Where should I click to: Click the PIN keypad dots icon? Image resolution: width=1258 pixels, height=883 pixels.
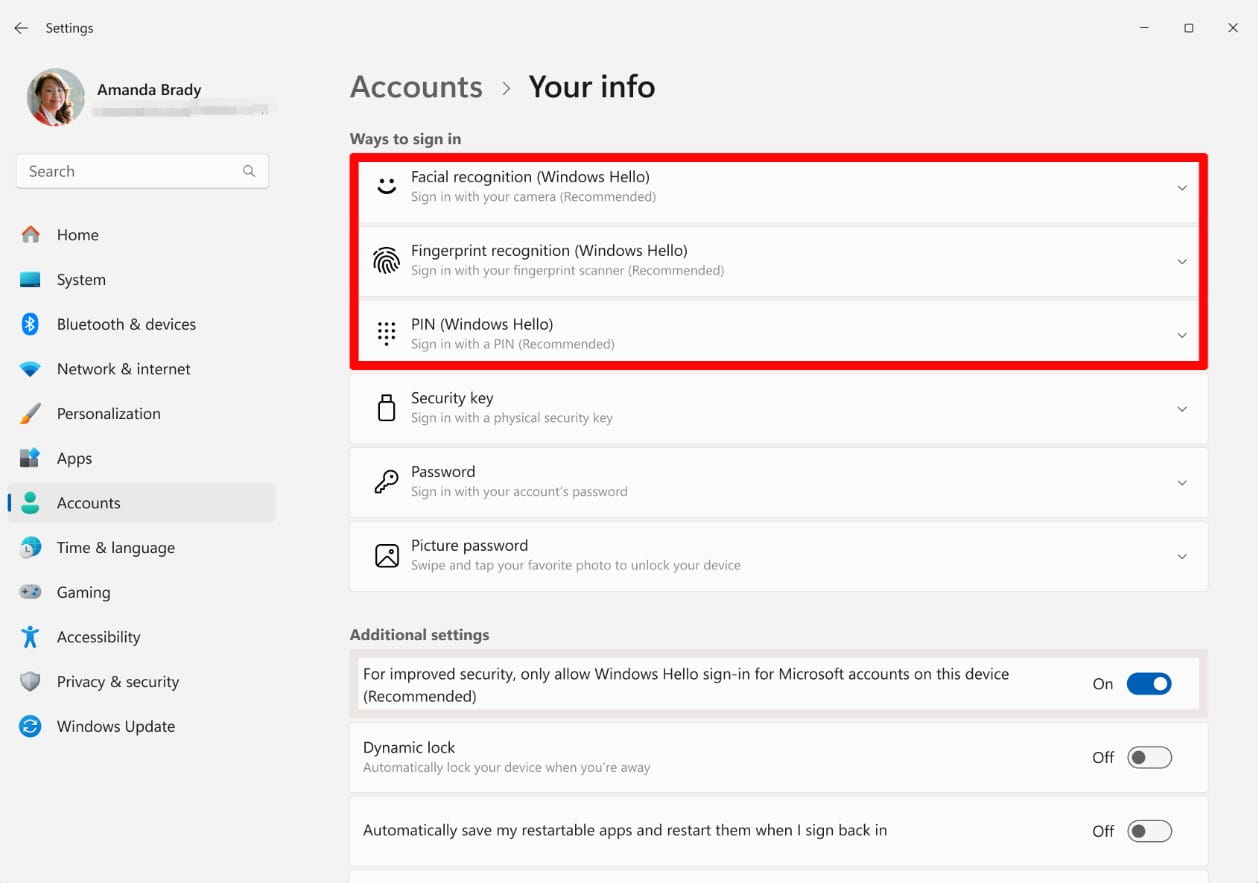[x=386, y=334]
